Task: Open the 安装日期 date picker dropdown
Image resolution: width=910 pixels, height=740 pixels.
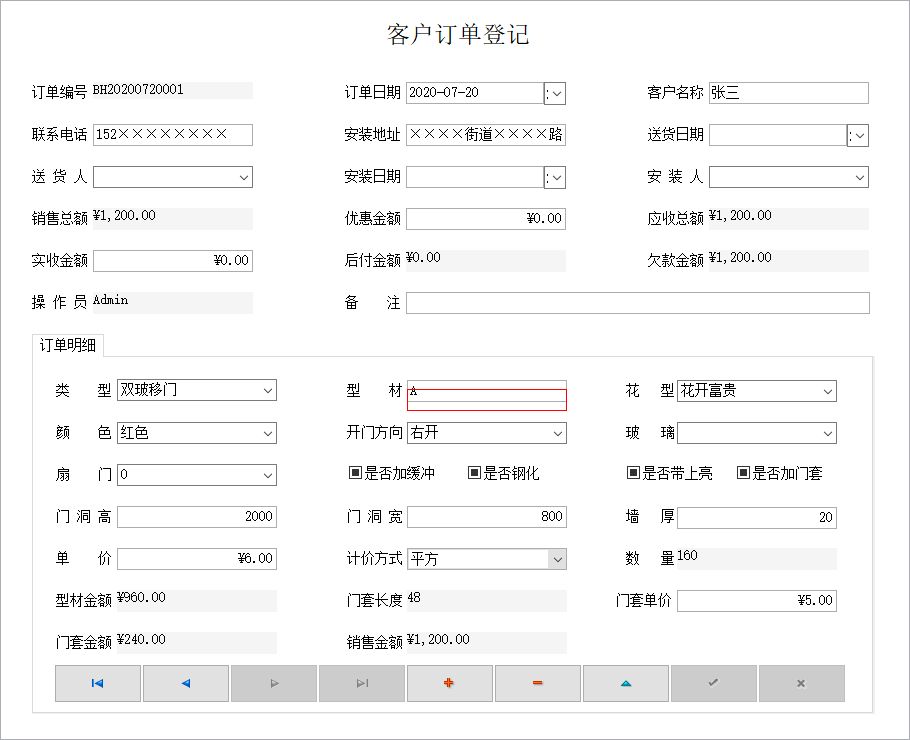Action: tap(555, 178)
